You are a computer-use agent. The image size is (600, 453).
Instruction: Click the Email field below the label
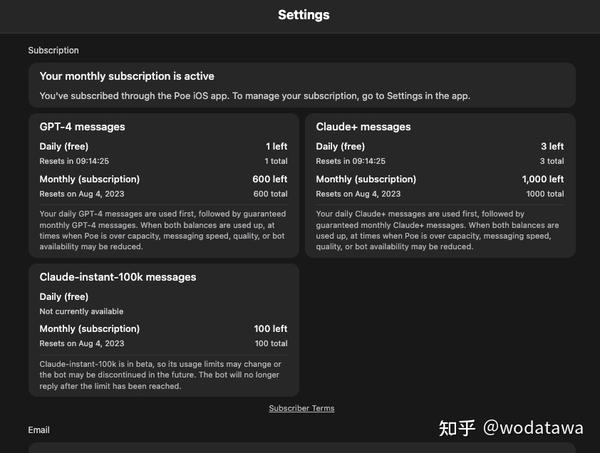point(300,447)
